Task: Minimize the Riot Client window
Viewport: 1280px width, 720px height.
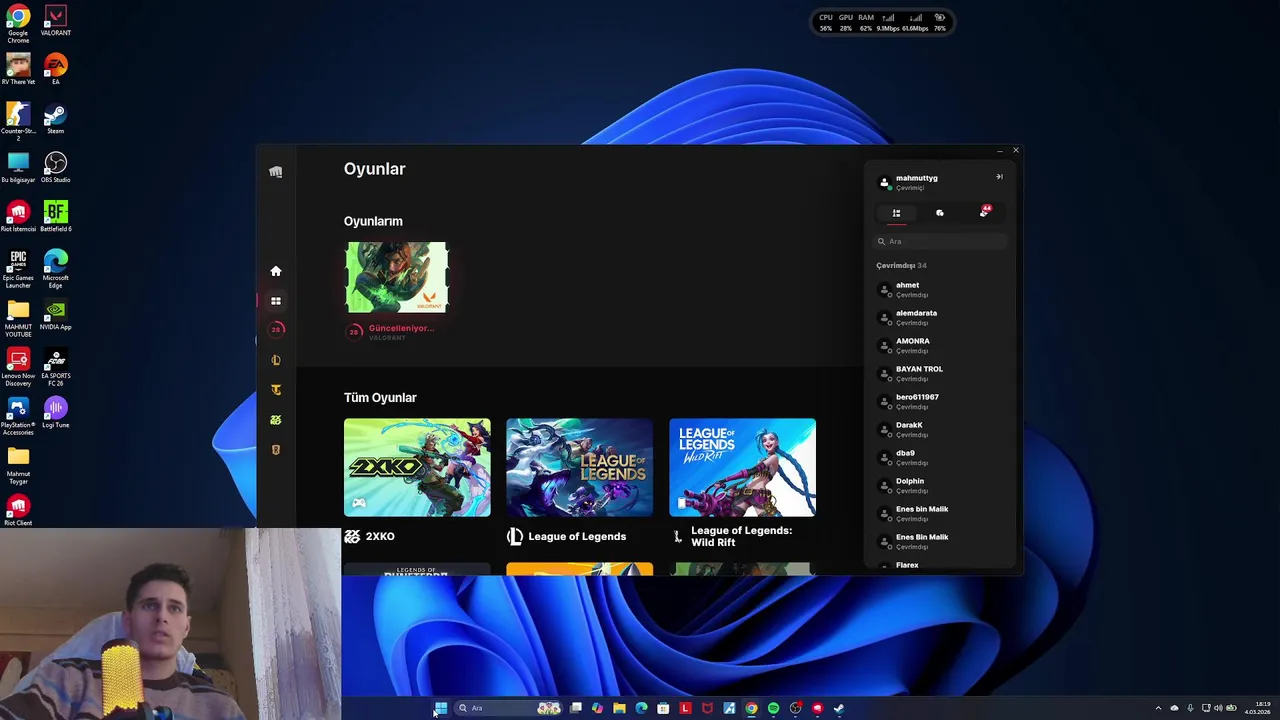Action: coord(999,151)
